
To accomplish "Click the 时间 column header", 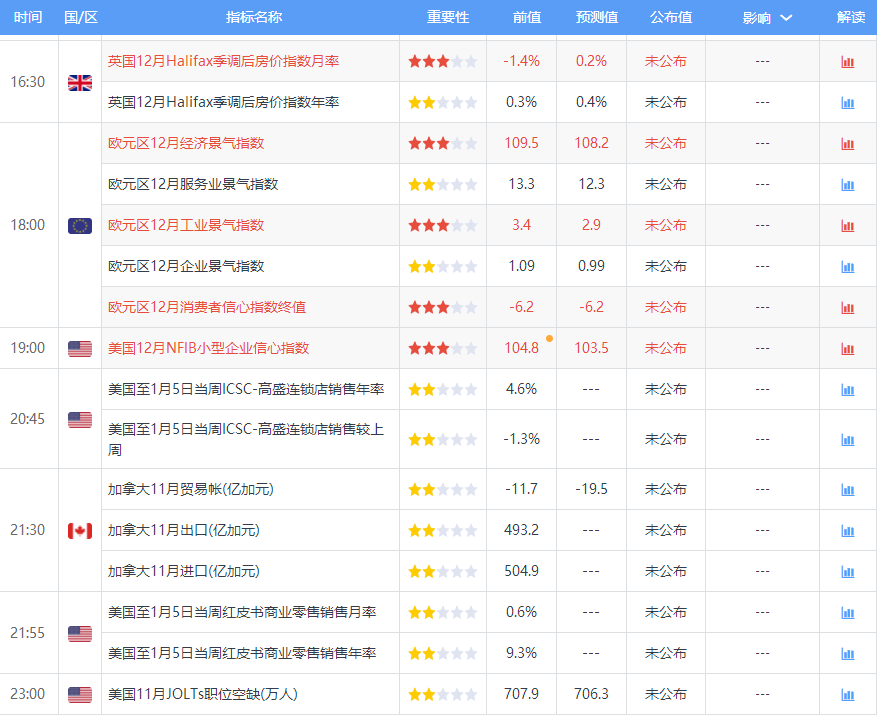I will [28, 16].
